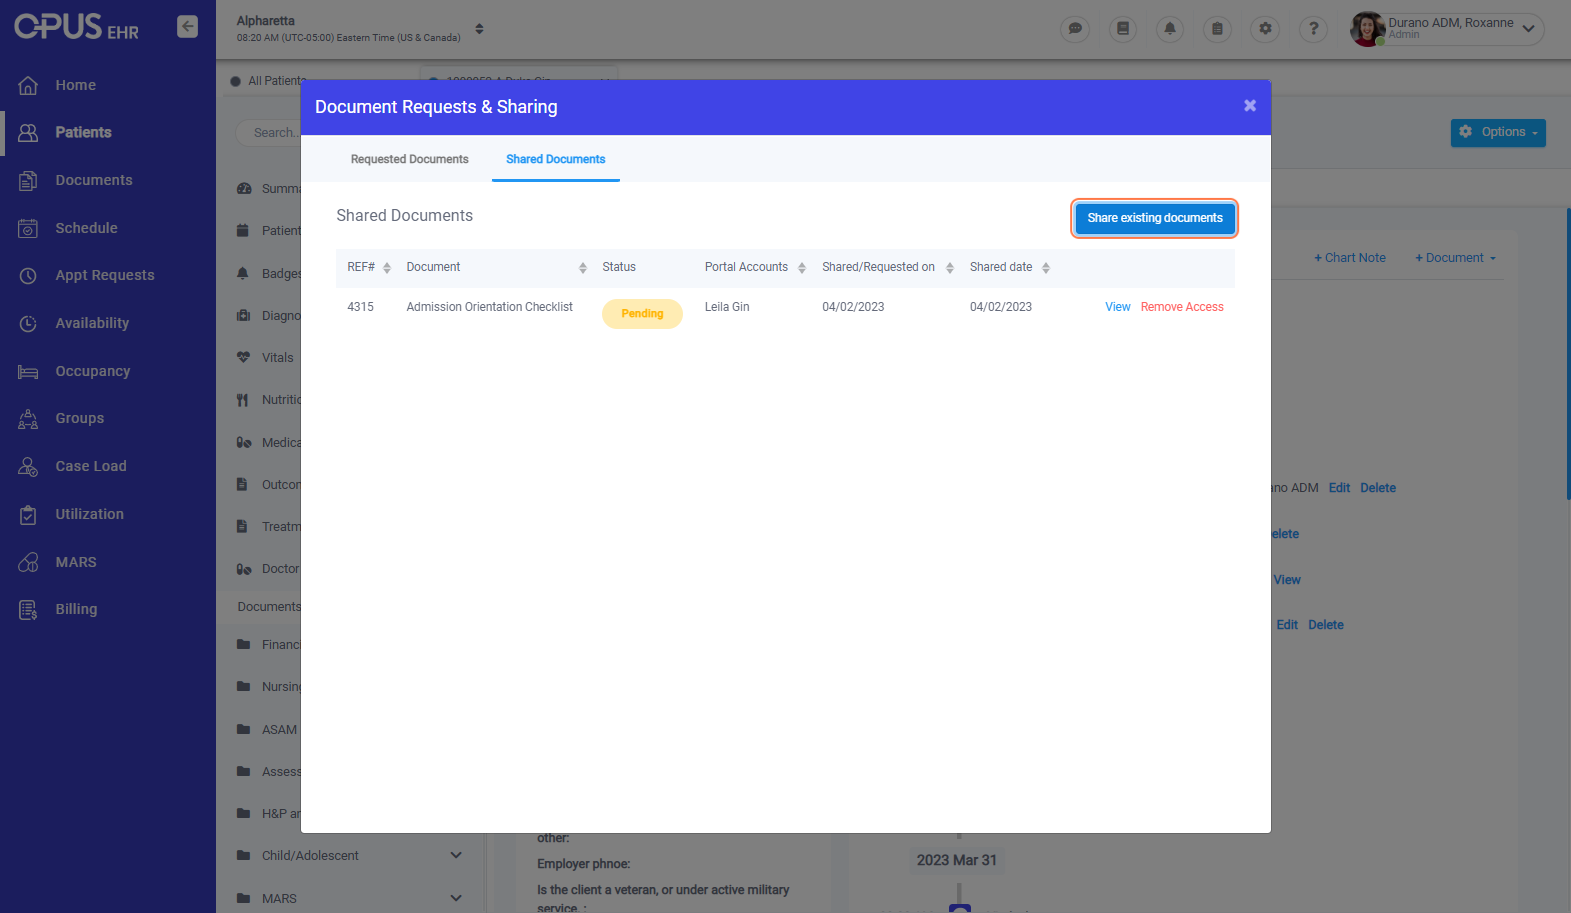Open Availability in the sidebar
Screen dimensions: 1571x913
[92, 323]
